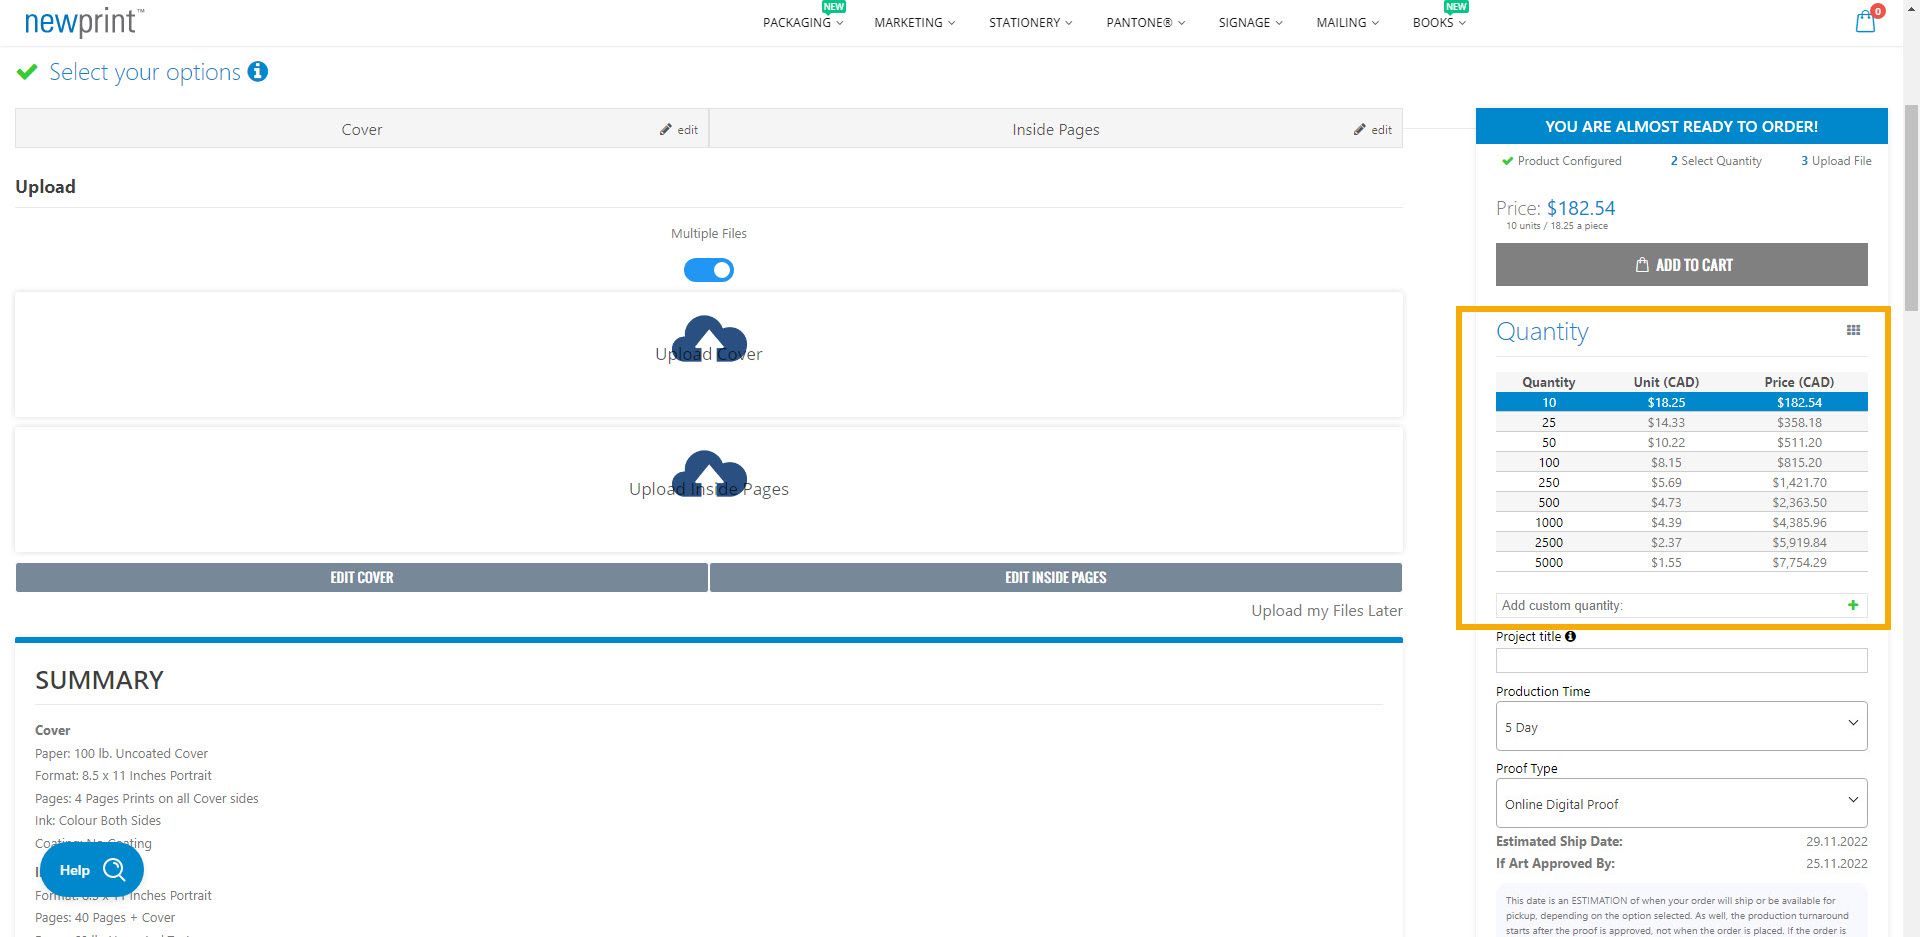Click Upload my Files Later link
Screen dimensions: 1920x937
point(1326,611)
